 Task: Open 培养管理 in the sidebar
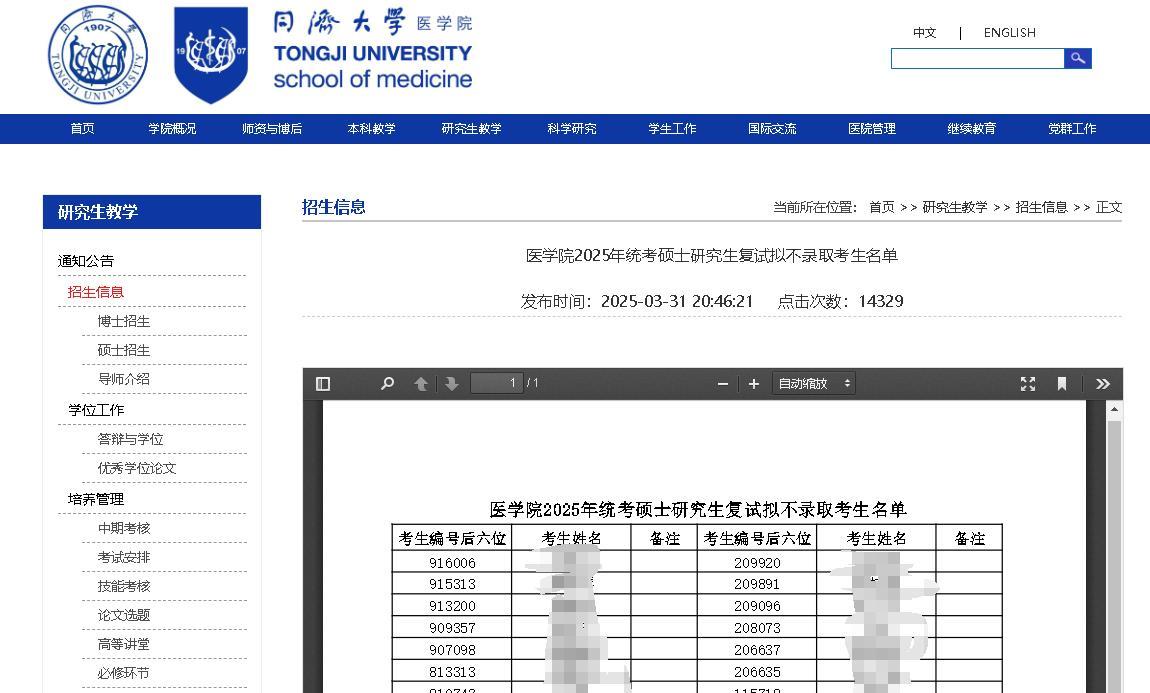[x=95, y=499]
